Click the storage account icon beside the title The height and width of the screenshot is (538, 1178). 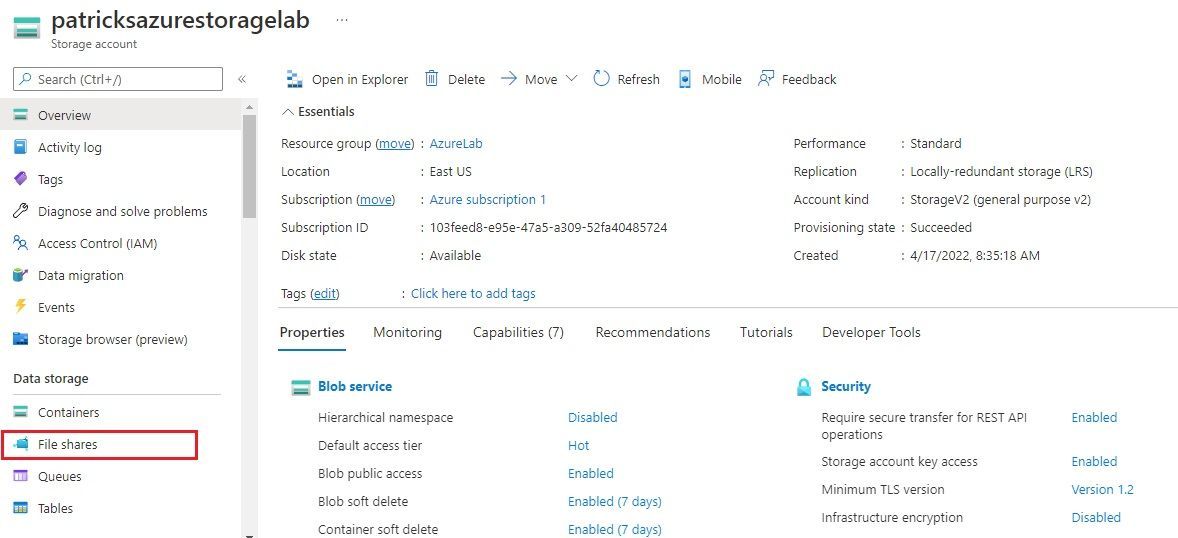point(27,29)
